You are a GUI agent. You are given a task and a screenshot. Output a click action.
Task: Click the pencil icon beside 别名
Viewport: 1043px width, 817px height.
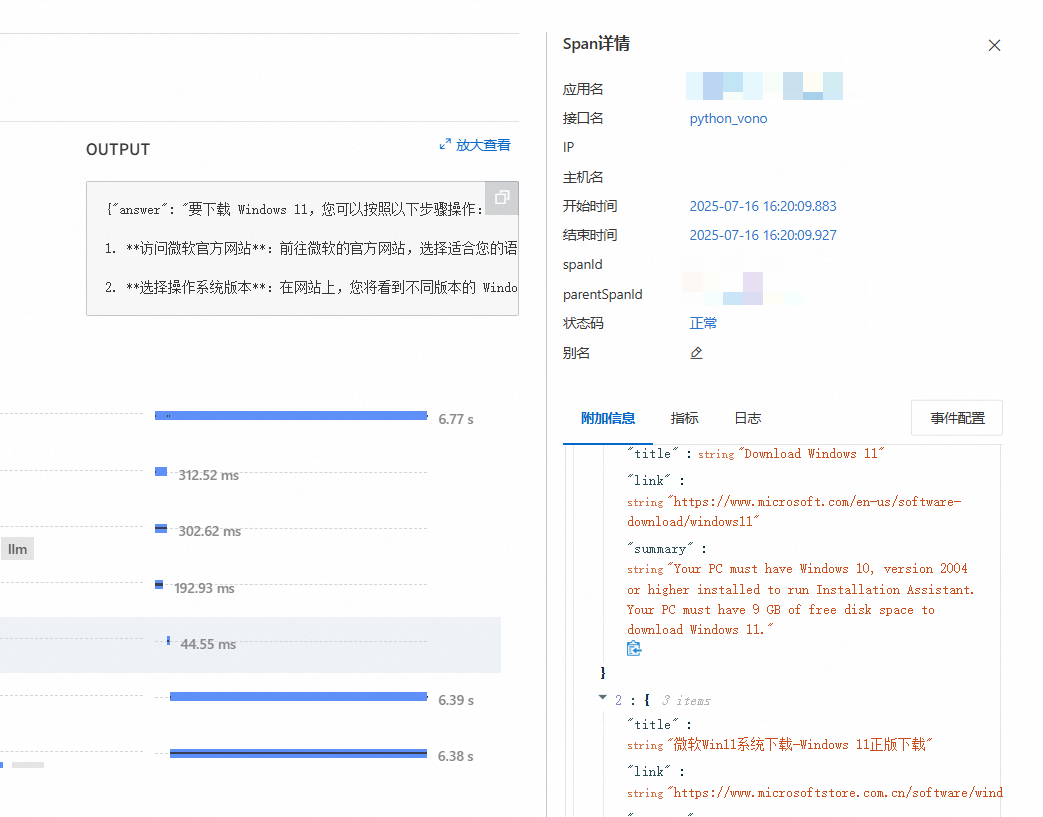(x=696, y=353)
